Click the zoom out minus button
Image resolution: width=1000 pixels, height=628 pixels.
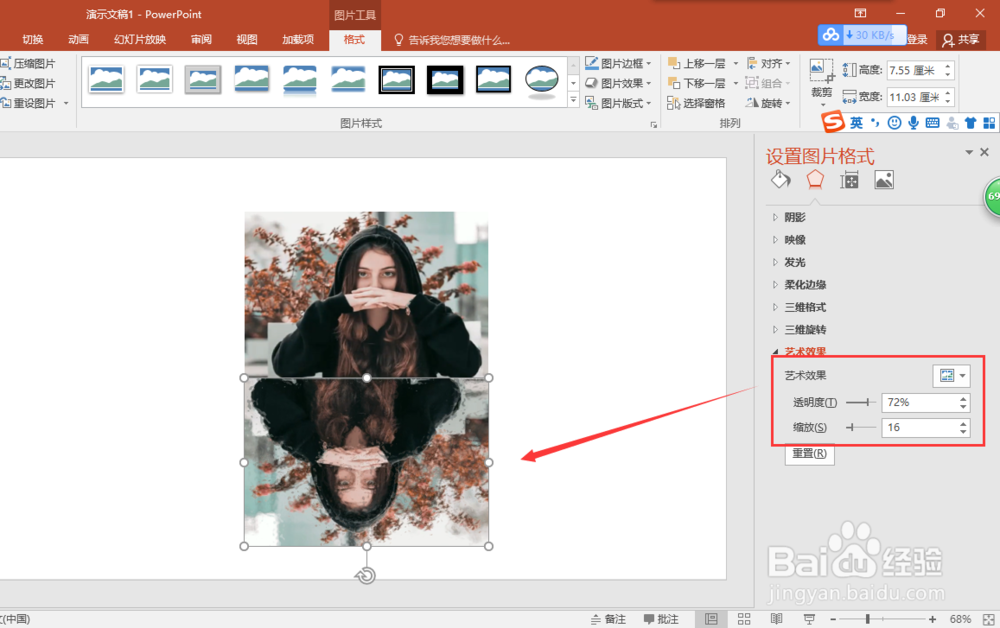(x=833, y=619)
